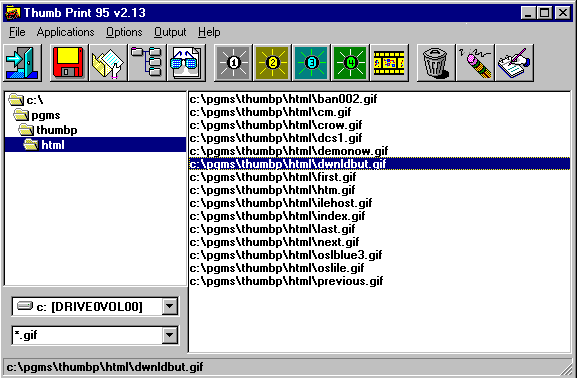Expand the *.gif file filter dropdown arrow

(170, 335)
